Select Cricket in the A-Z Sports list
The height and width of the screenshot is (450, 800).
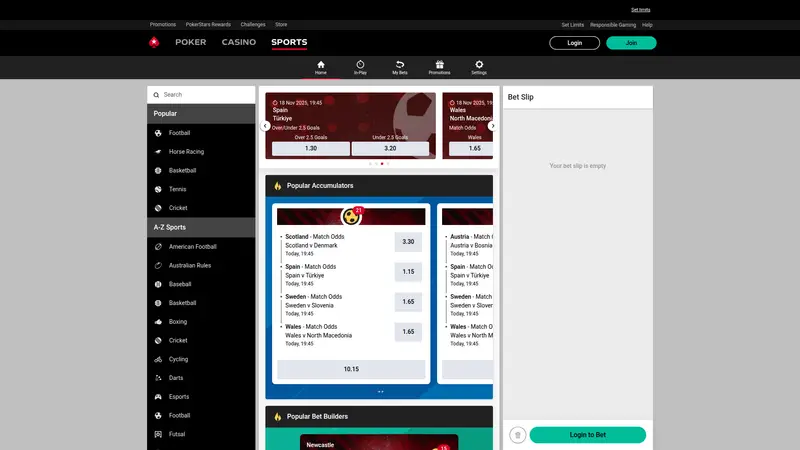[x=201, y=340]
